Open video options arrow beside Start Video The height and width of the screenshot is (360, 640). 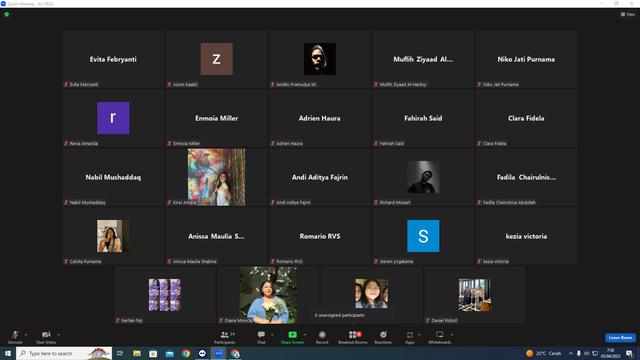[58, 335]
